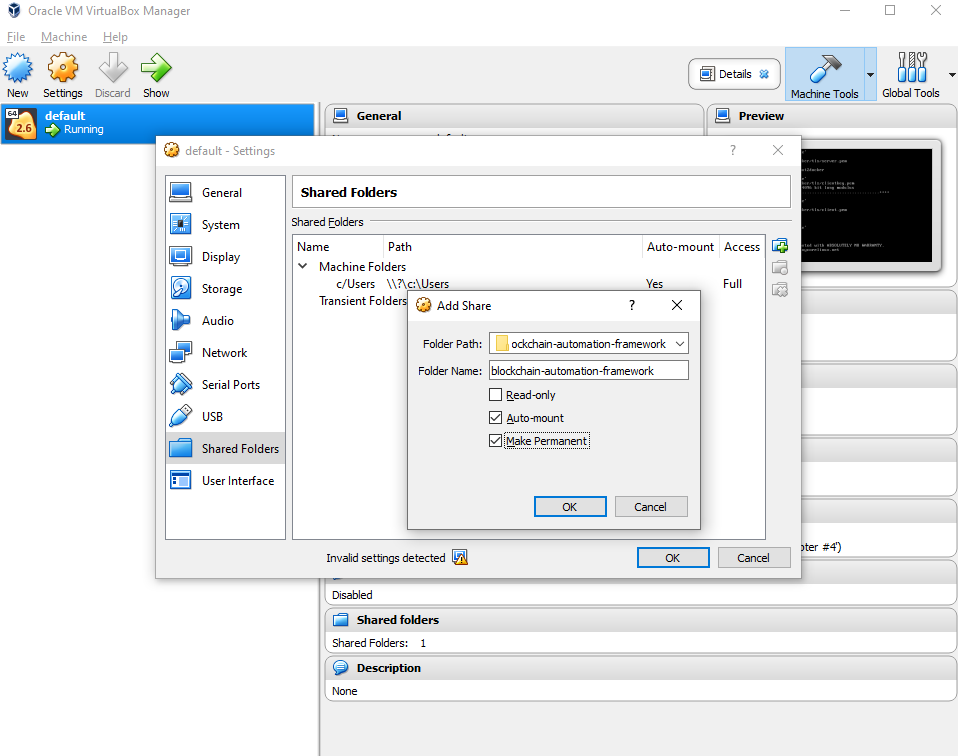This screenshot has height=756, width=958.
Task: Click Settings dialog help question mark
Action: tap(733, 150)
